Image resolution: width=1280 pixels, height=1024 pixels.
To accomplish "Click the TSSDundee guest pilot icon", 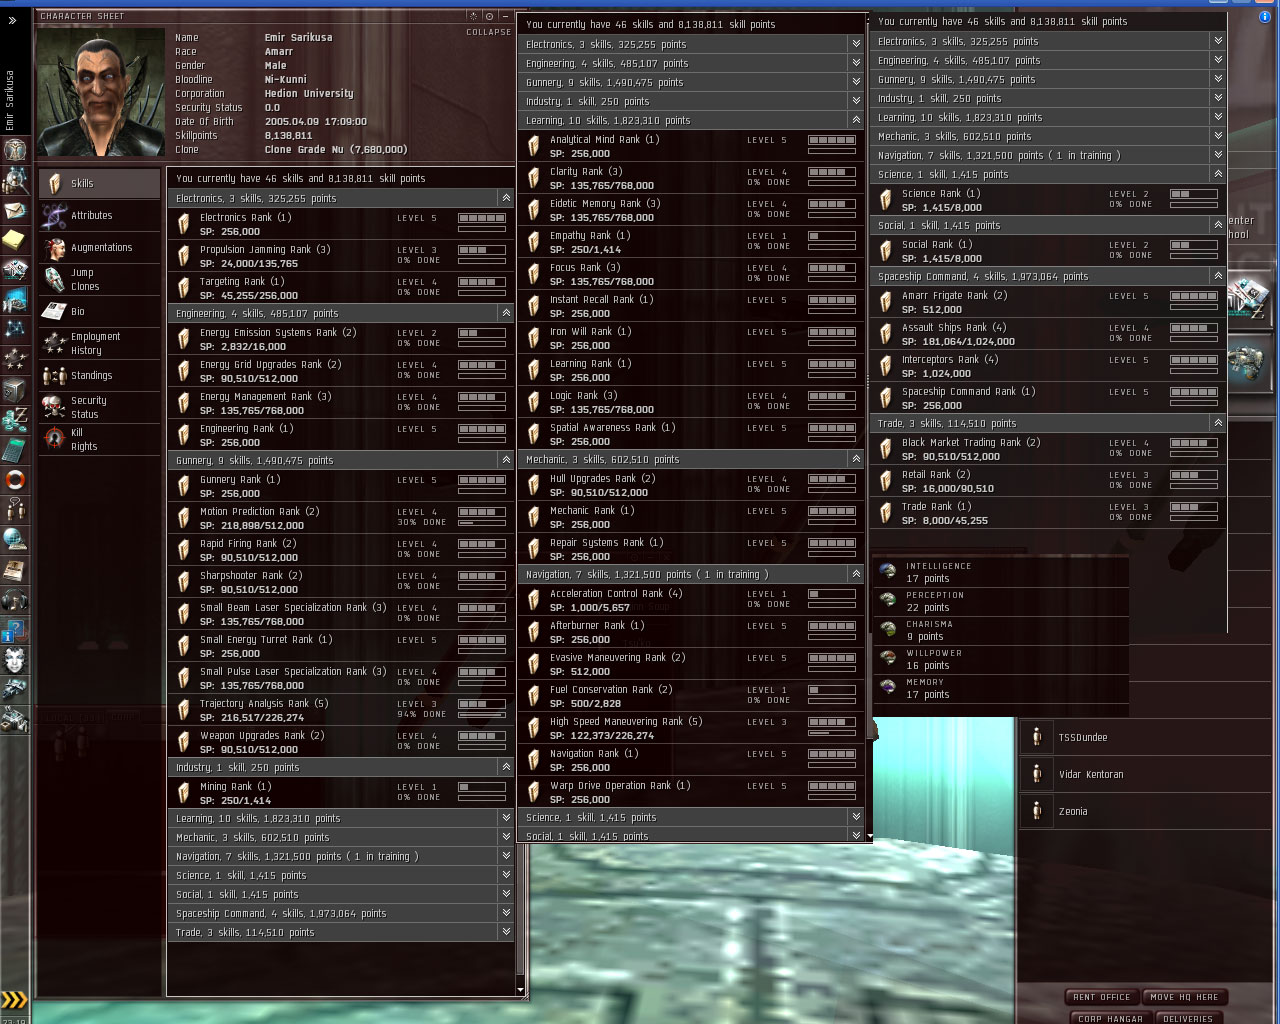I will tap(1037, 737).
